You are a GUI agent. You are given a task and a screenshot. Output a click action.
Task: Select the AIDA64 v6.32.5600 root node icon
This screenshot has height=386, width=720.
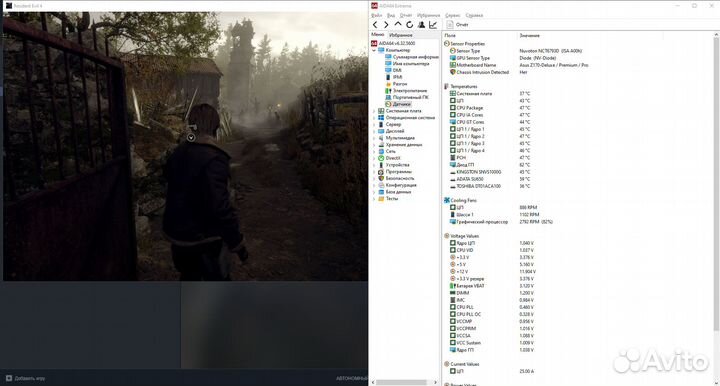374,43
